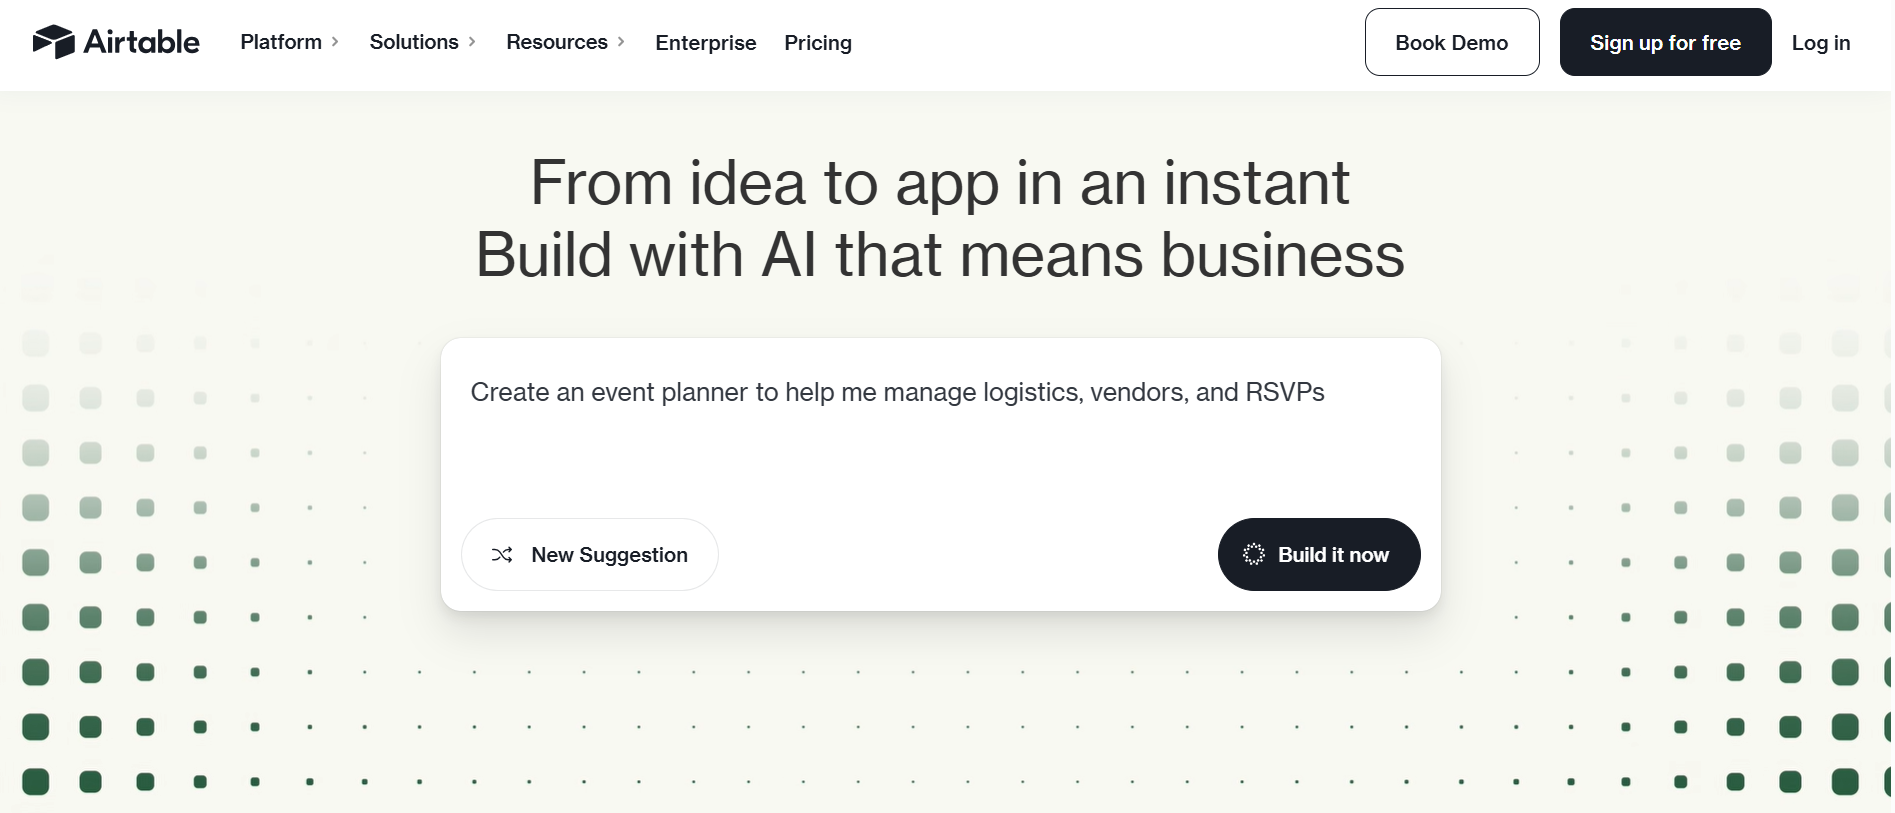Expand the chevron beside Solutions
1895x813 pixels.
472,42
